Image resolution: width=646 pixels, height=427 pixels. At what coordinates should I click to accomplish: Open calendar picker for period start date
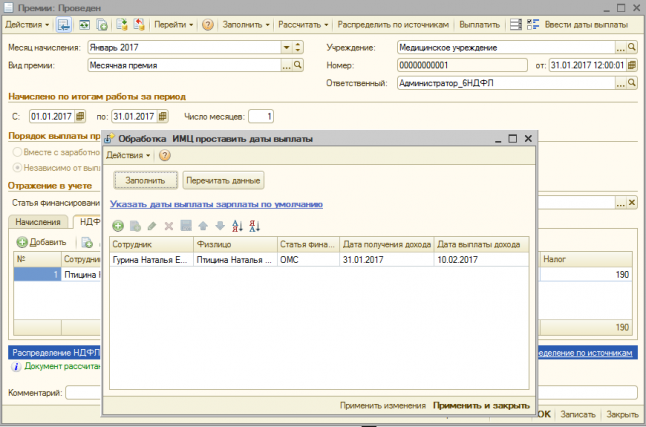pos(80,116)
